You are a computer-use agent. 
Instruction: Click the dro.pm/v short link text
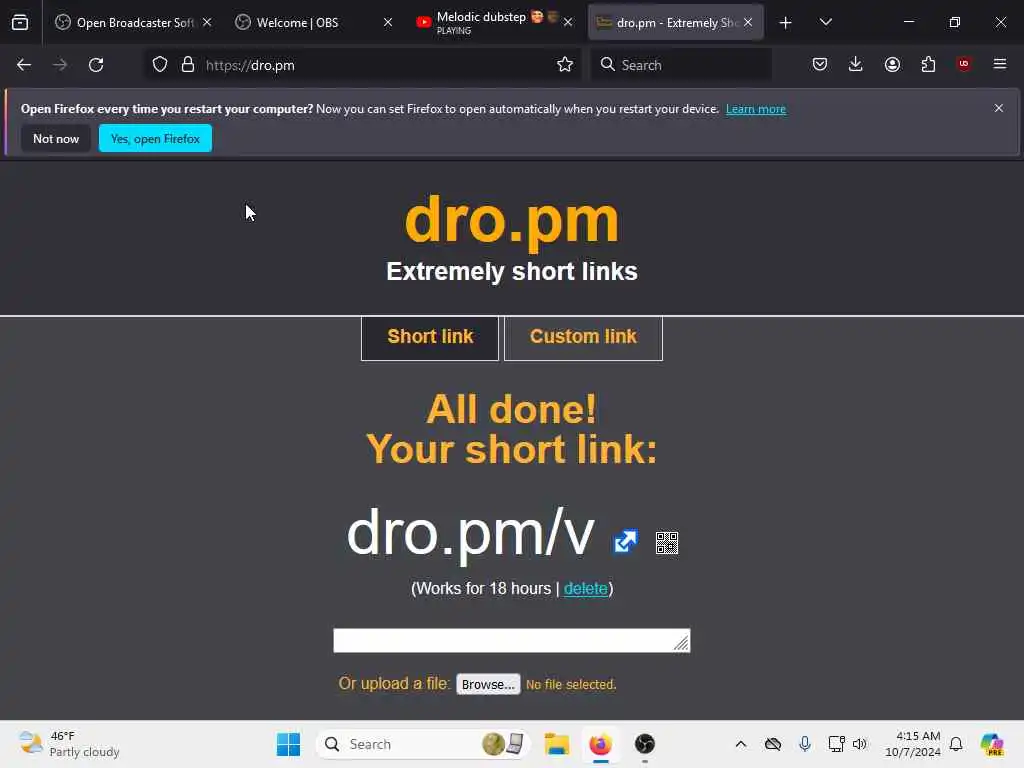pos(470,534)
